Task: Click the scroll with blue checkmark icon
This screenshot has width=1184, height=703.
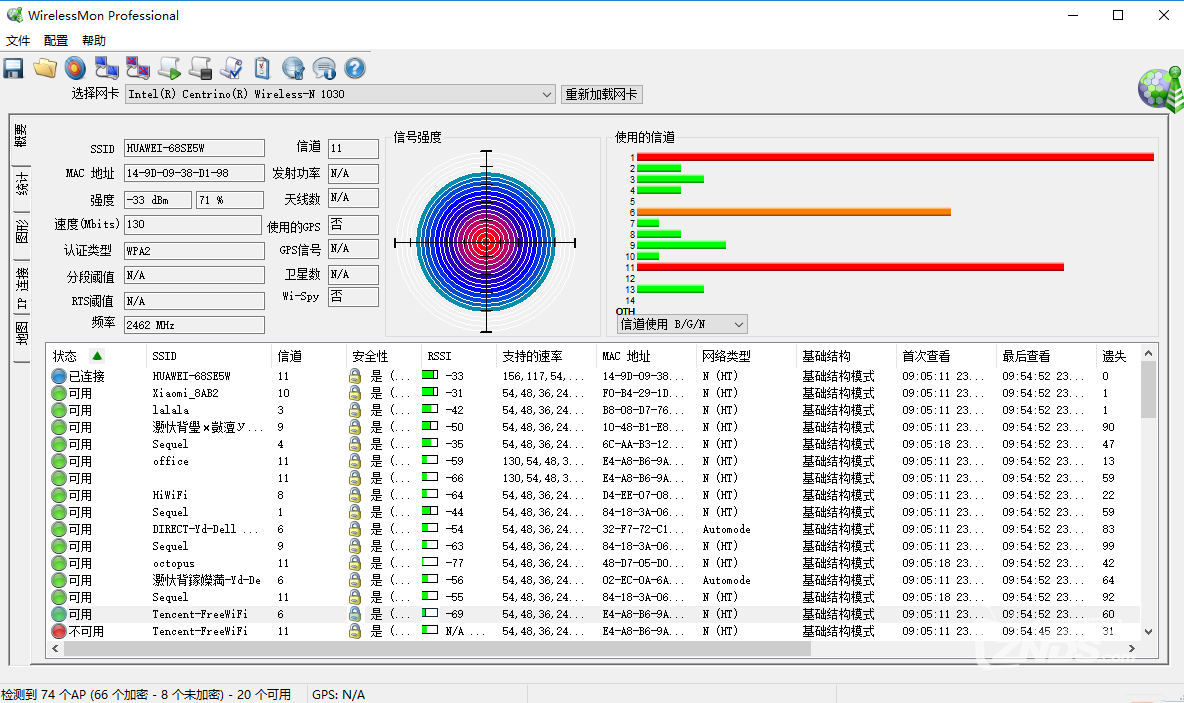Action: click(x=231, y=69)
